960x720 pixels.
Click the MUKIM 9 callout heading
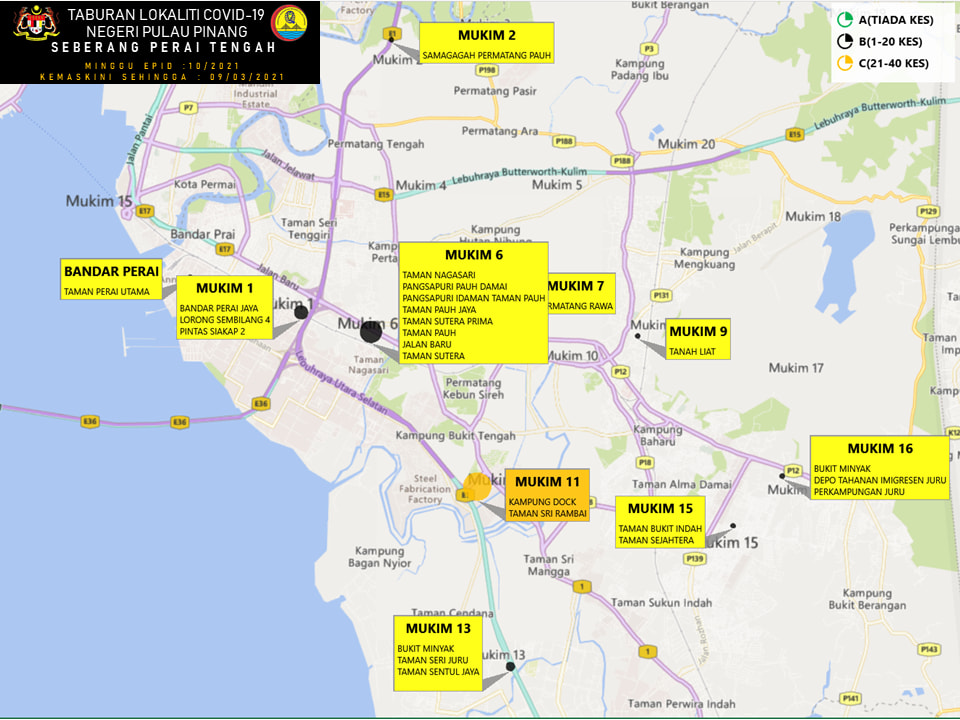(698, 332)
